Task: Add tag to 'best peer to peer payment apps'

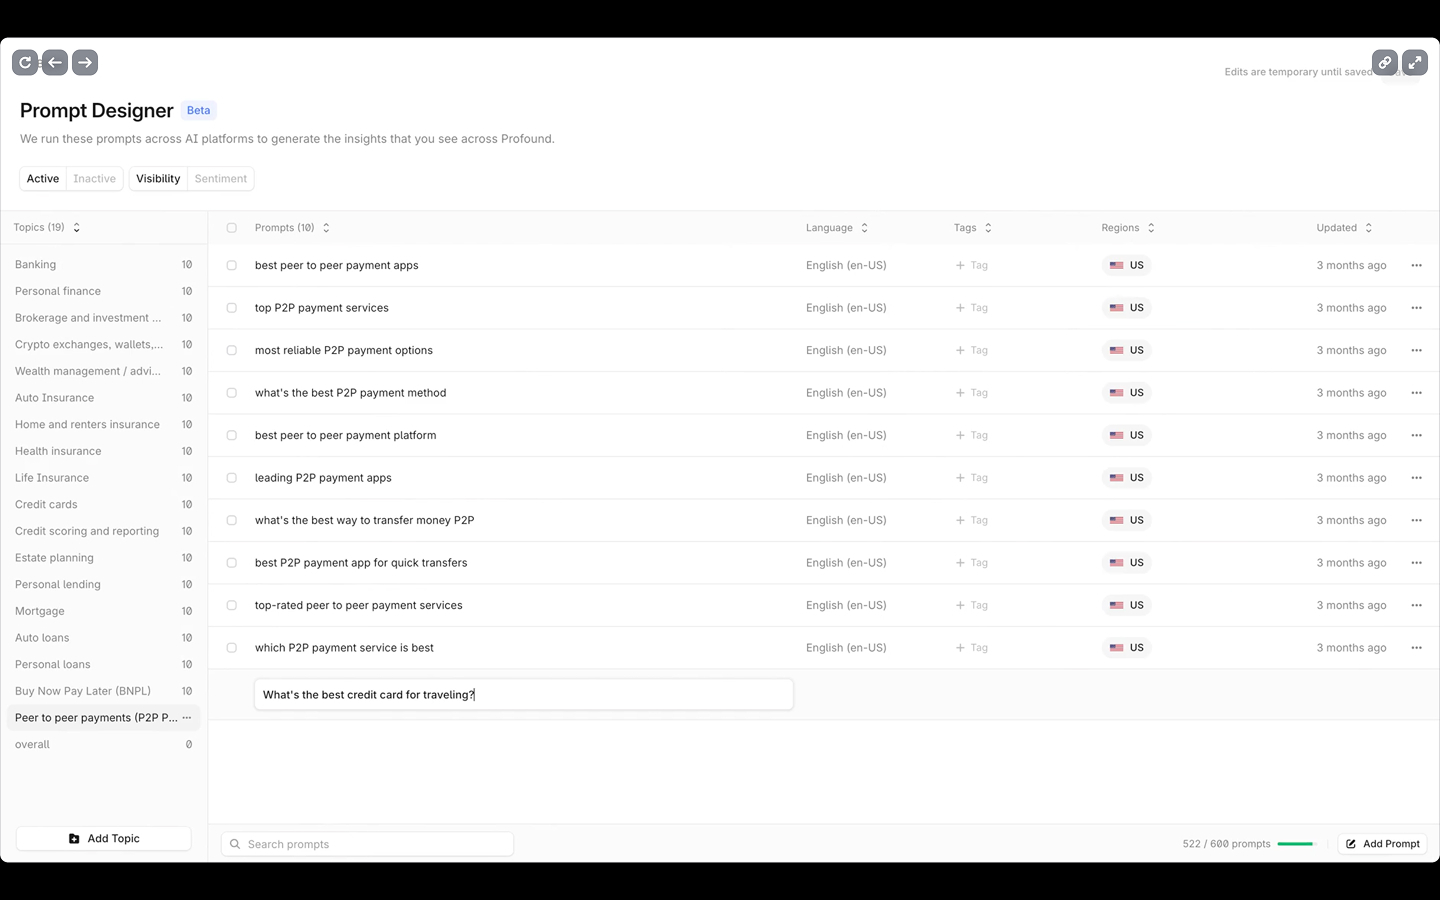Action: [972, 266]
